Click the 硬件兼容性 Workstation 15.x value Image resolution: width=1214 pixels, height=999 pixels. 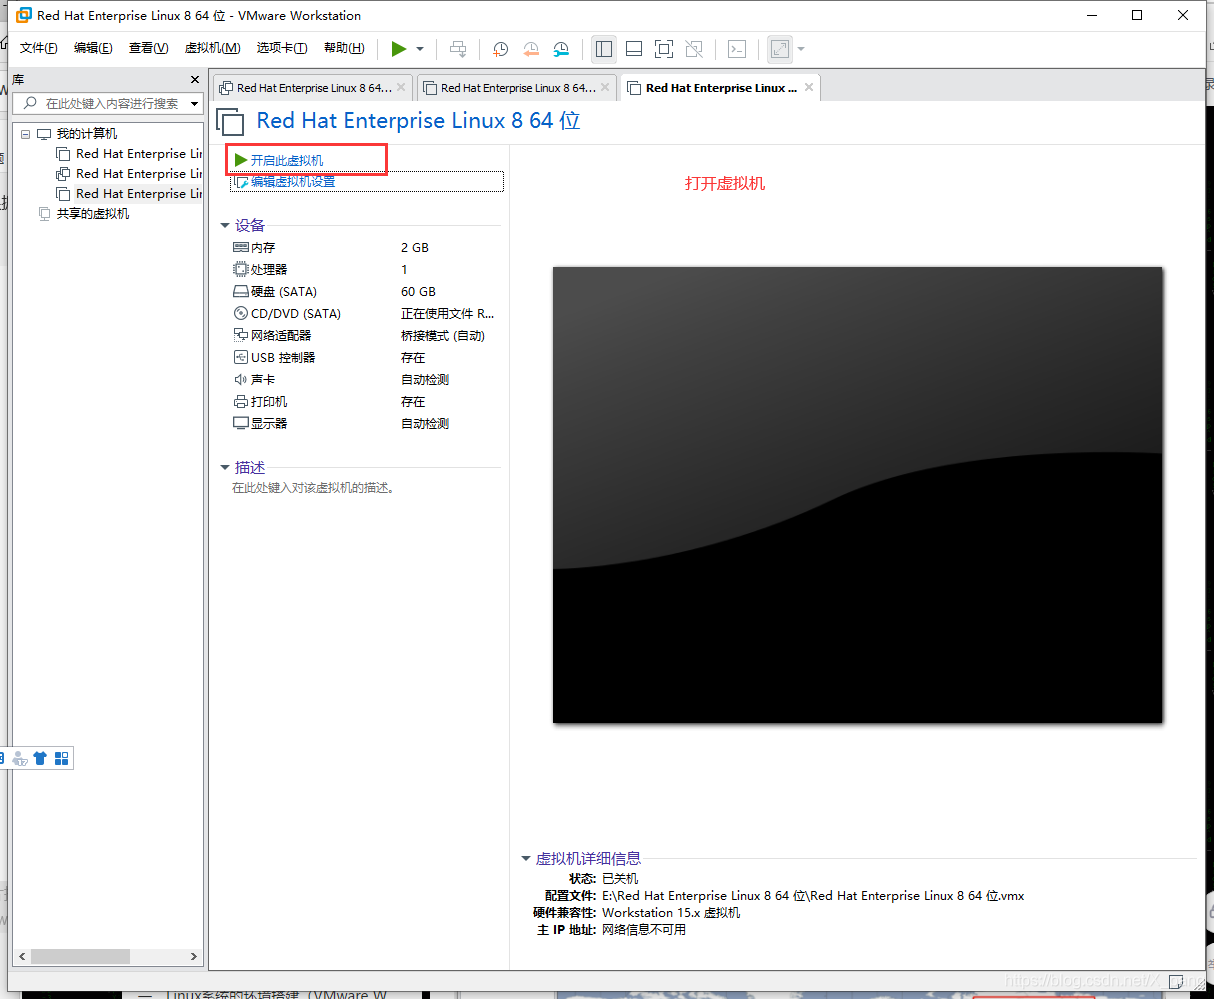(671, 913)
